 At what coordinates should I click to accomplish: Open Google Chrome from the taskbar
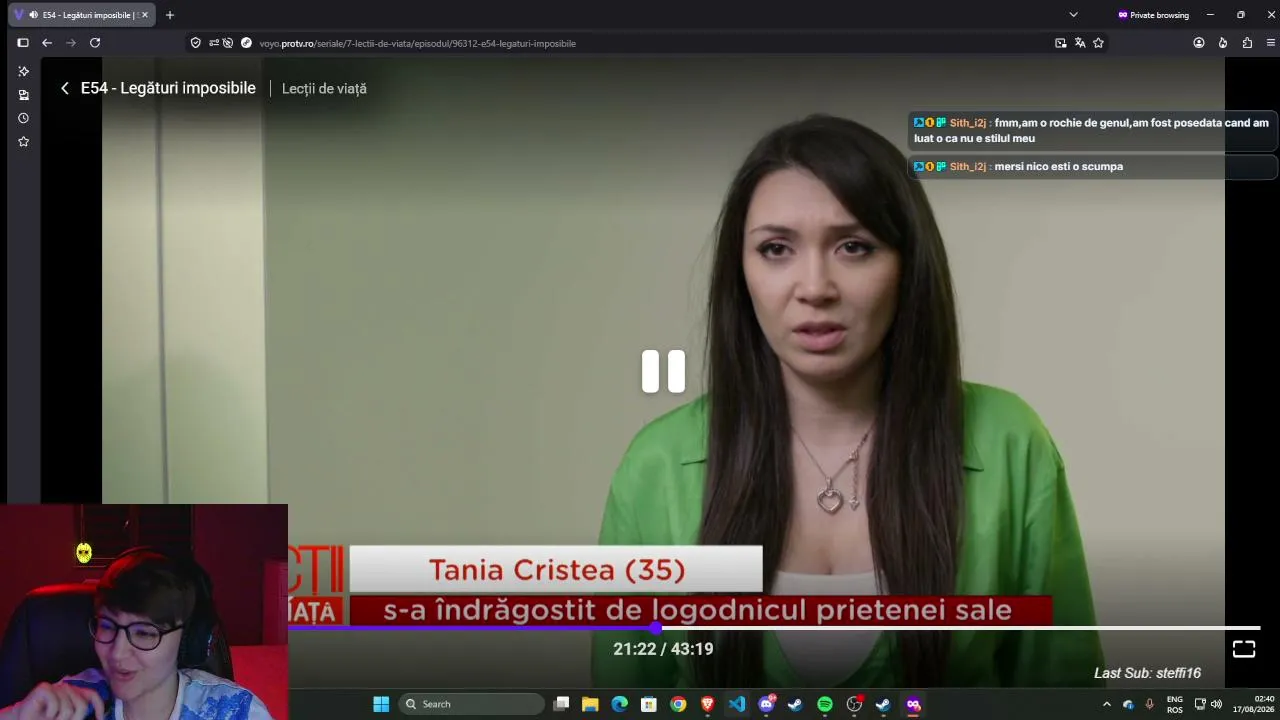pos(678,704)
